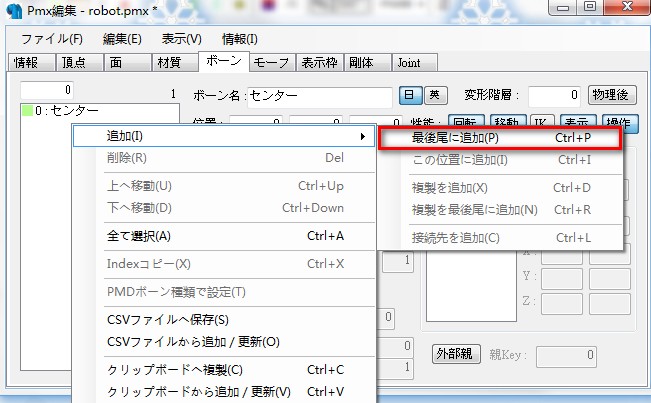Click the 変形階層 value field
Screen dimensions: 651x403
pyautogui.click(x=554, y=96)
